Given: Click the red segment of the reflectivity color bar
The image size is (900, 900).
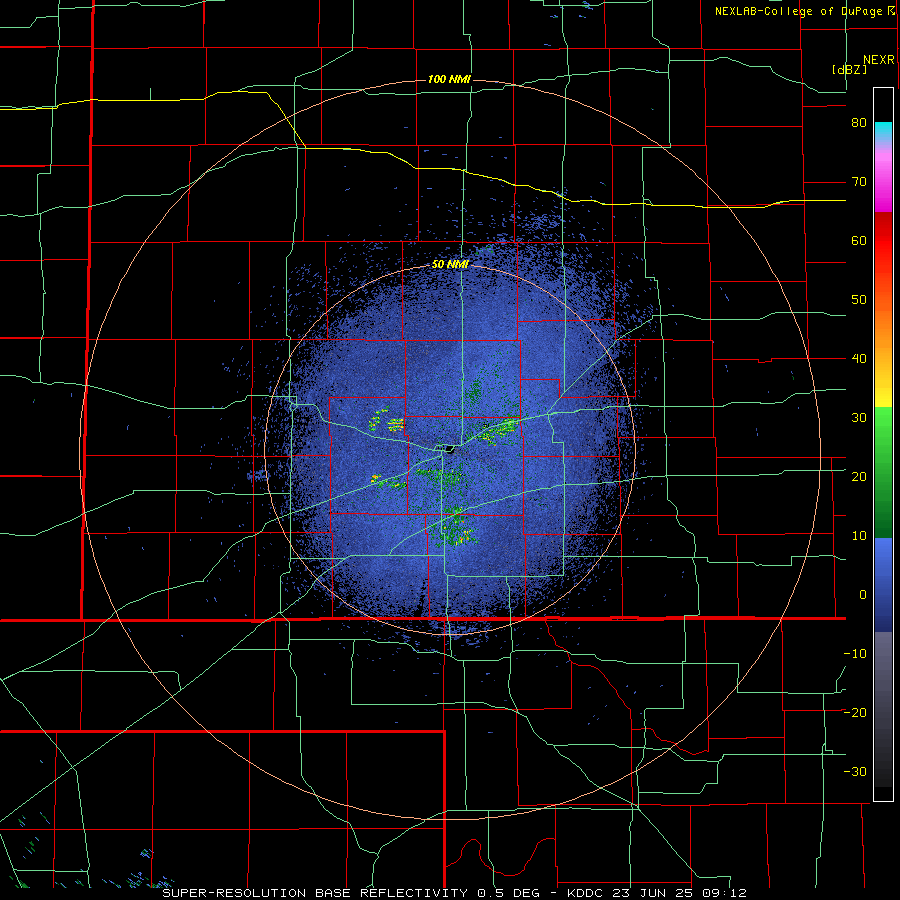Looking at the screenshot, I should click(883, 240).
